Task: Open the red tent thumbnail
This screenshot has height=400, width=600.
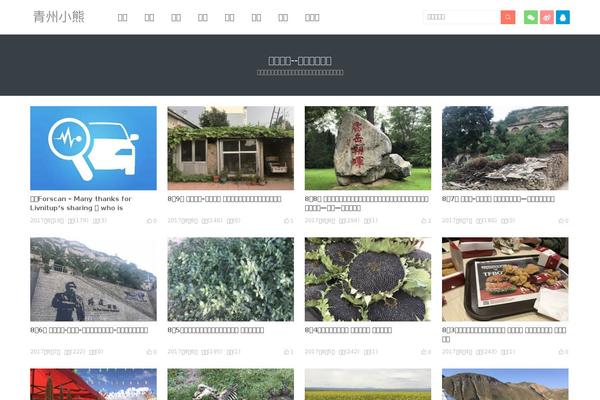Action: tap(93, 384)
